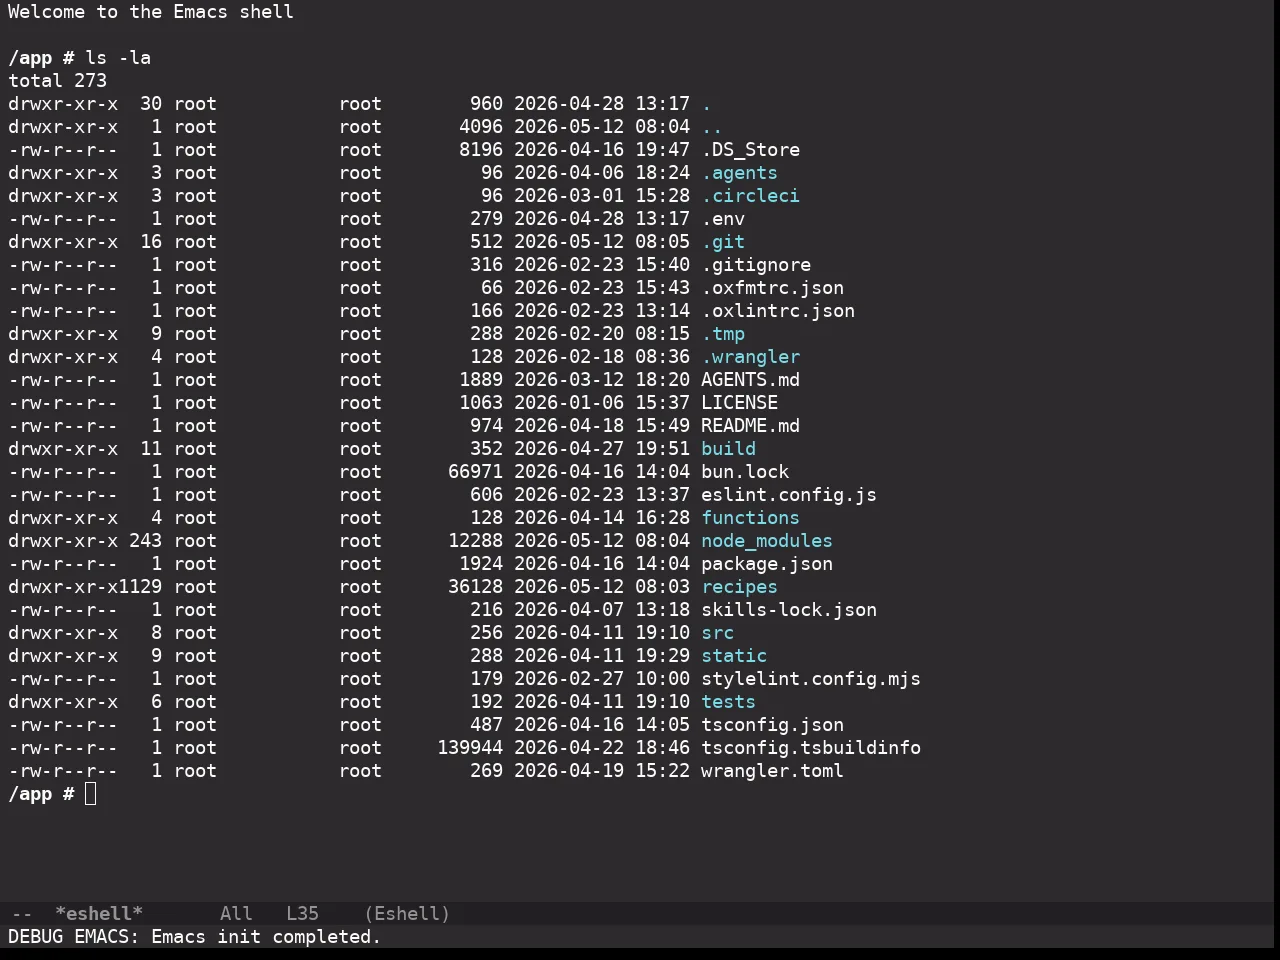Click the bun.lock file name

(745, 472)
